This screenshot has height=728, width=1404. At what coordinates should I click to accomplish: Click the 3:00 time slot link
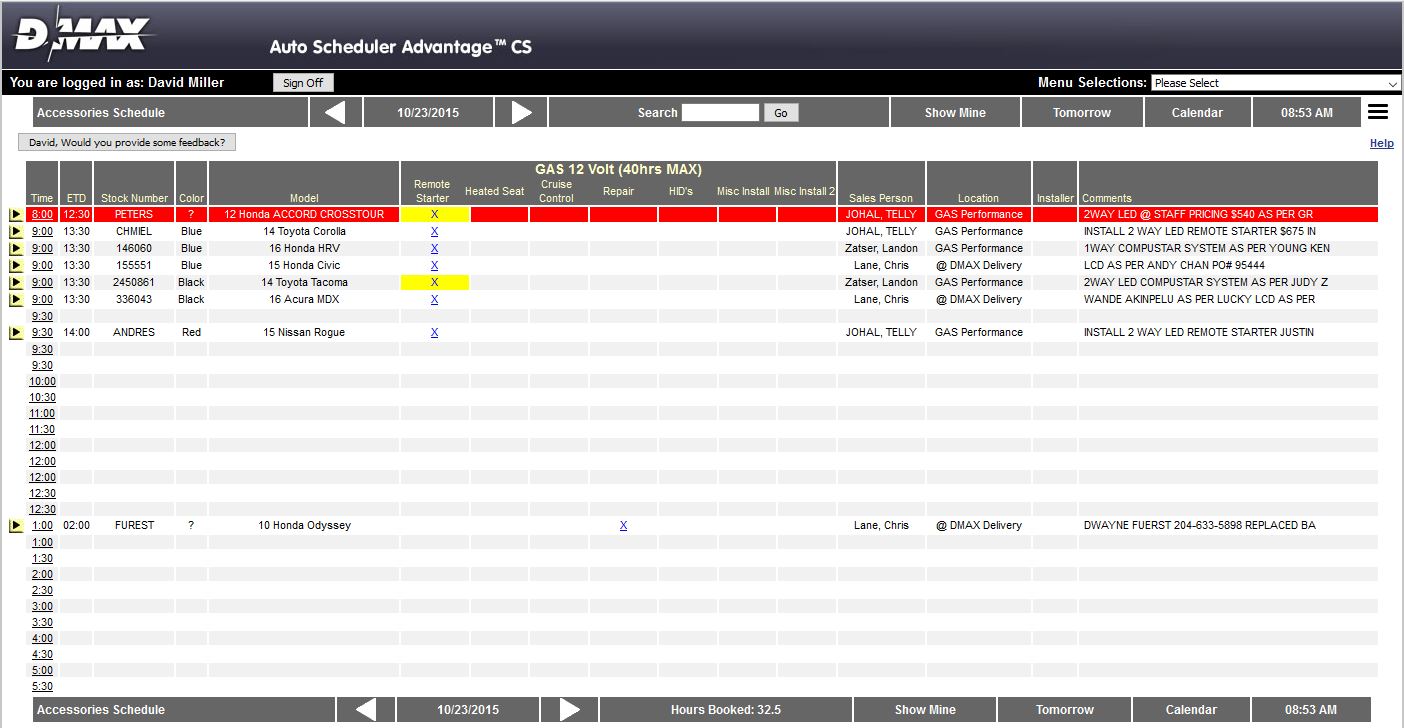coord(42,606)
